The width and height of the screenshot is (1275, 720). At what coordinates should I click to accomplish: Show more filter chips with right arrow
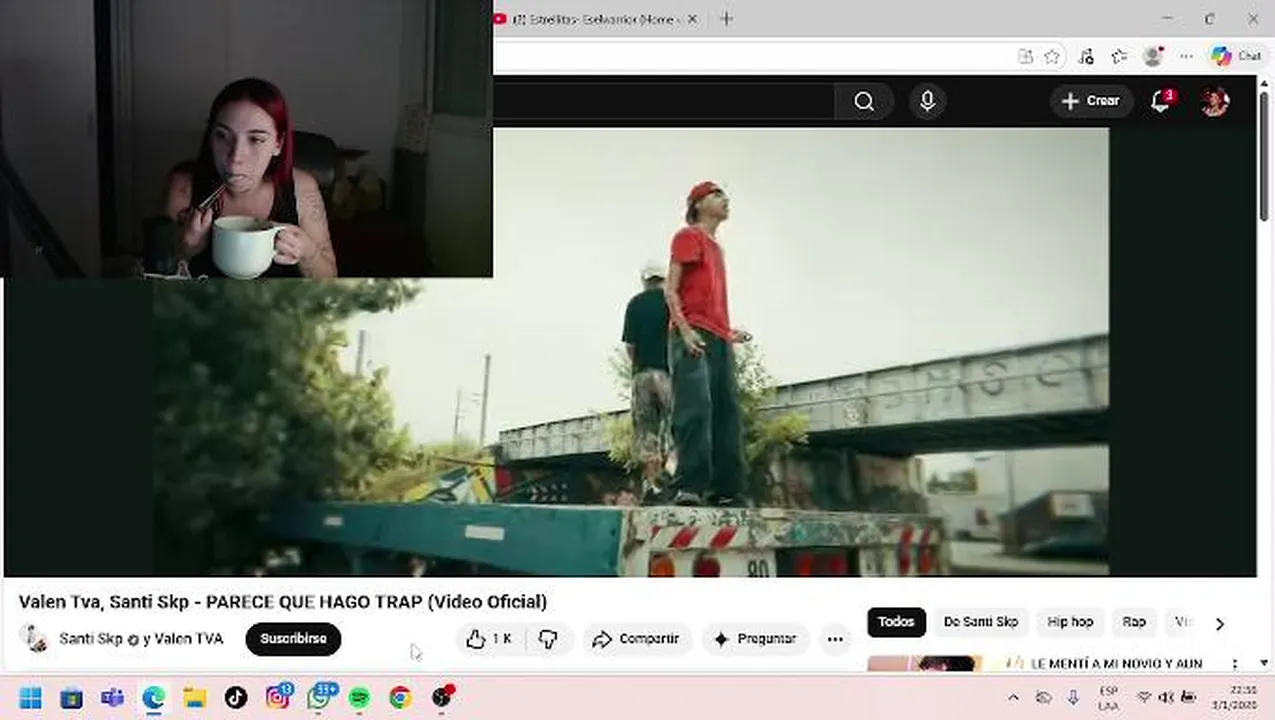pos(1219,623)
